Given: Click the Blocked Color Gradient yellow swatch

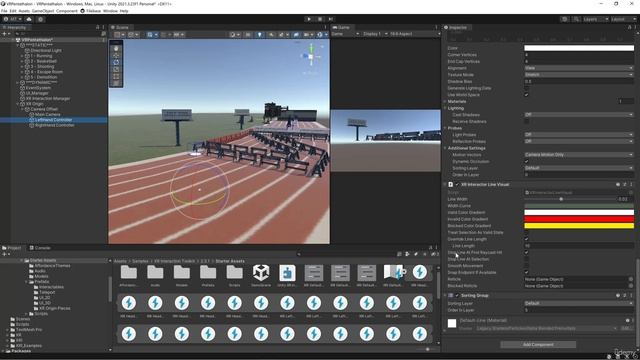Looking at the screenshot, I should (579, 226).
